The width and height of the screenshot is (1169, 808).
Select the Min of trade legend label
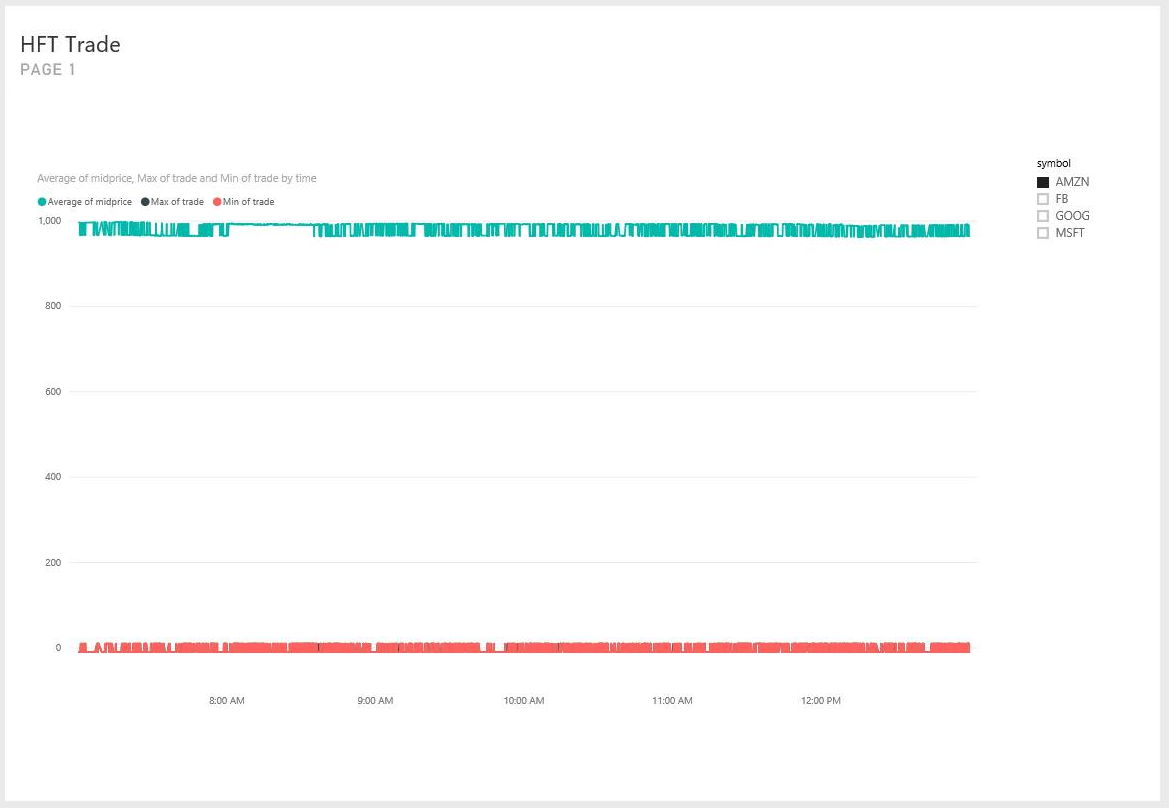(x=247, y=201)
